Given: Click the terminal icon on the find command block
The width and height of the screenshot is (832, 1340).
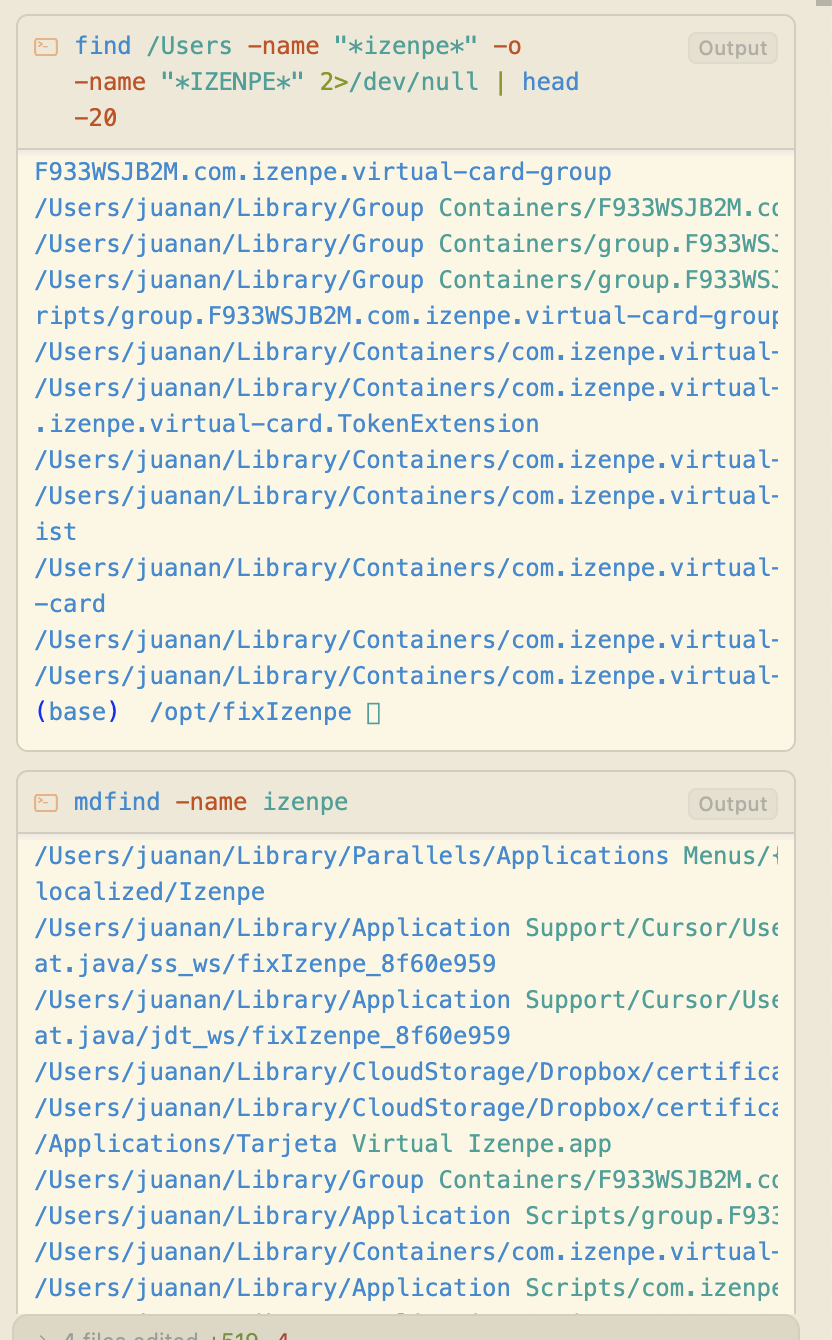Looking at the screenshot, I should 48,46.
